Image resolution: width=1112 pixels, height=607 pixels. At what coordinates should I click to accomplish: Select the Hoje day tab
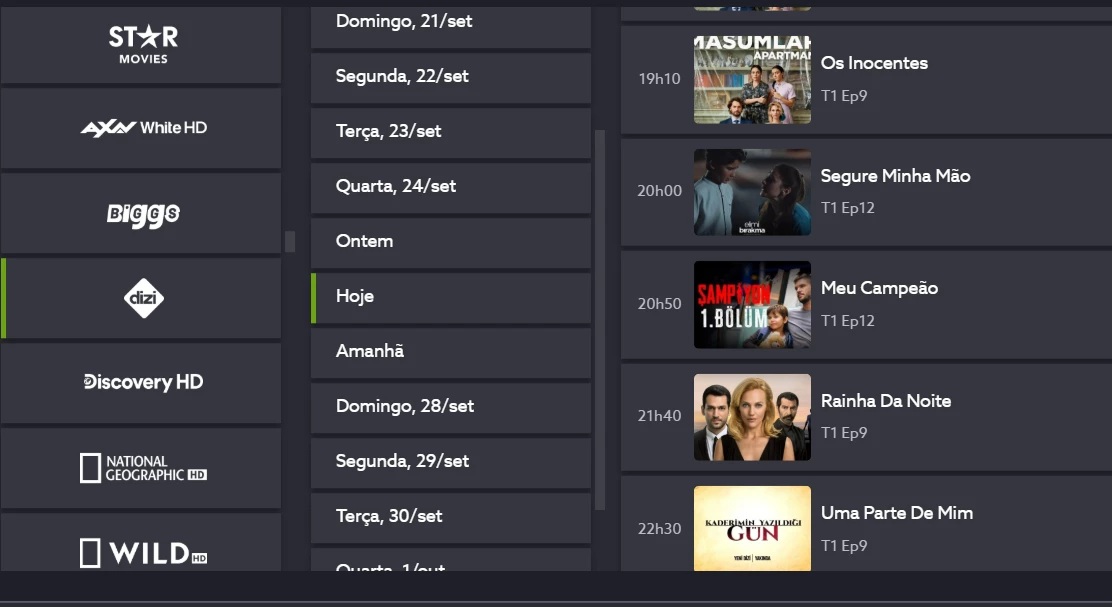(x=451, y=298)
